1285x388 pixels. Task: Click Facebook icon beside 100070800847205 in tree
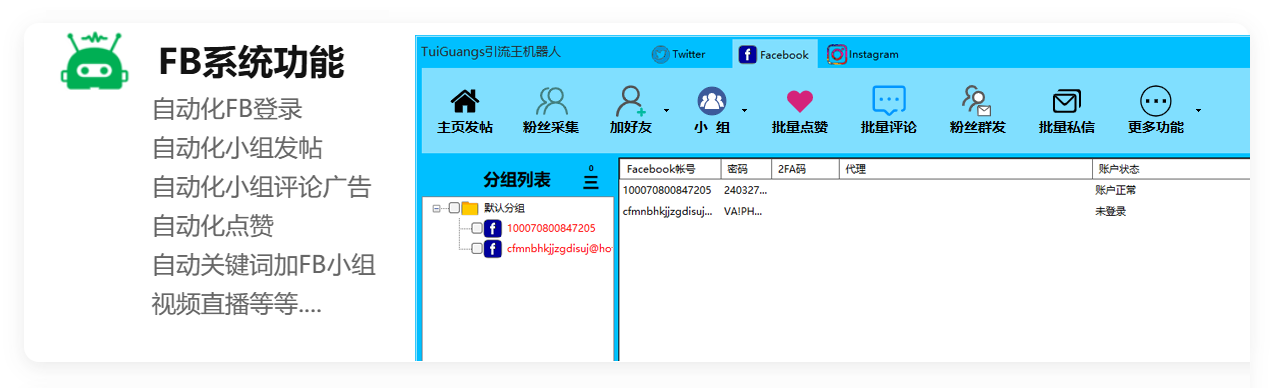pos(492,228)
